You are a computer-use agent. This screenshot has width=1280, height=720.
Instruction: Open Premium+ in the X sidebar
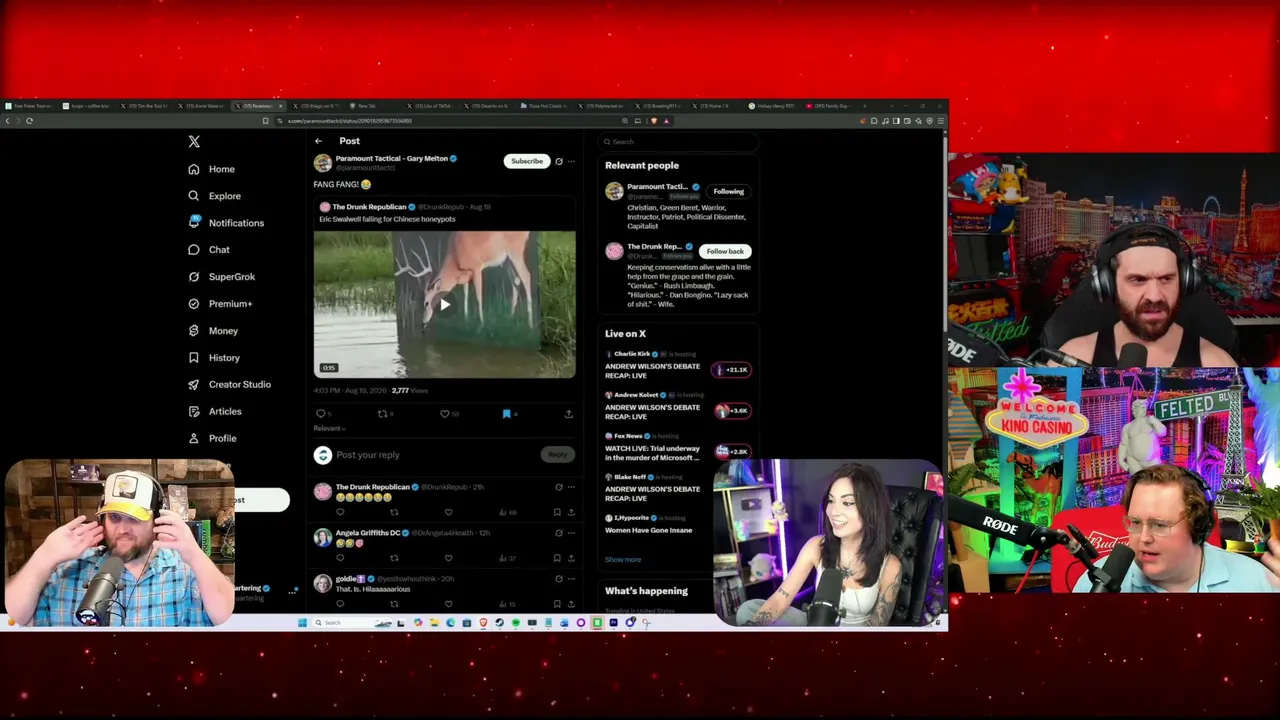pyautogui.click(x=220, y=304)
